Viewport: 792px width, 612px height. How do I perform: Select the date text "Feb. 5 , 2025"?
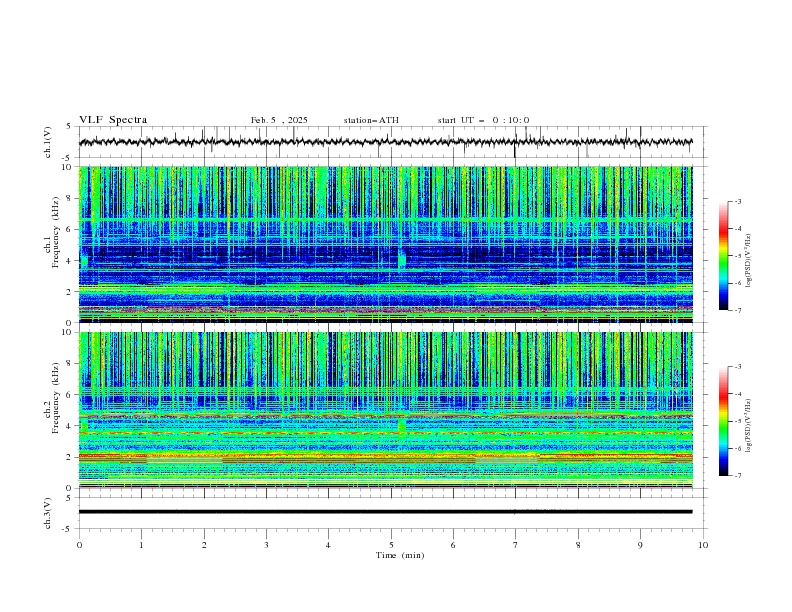pyautogui.click(x=279, y=120)
